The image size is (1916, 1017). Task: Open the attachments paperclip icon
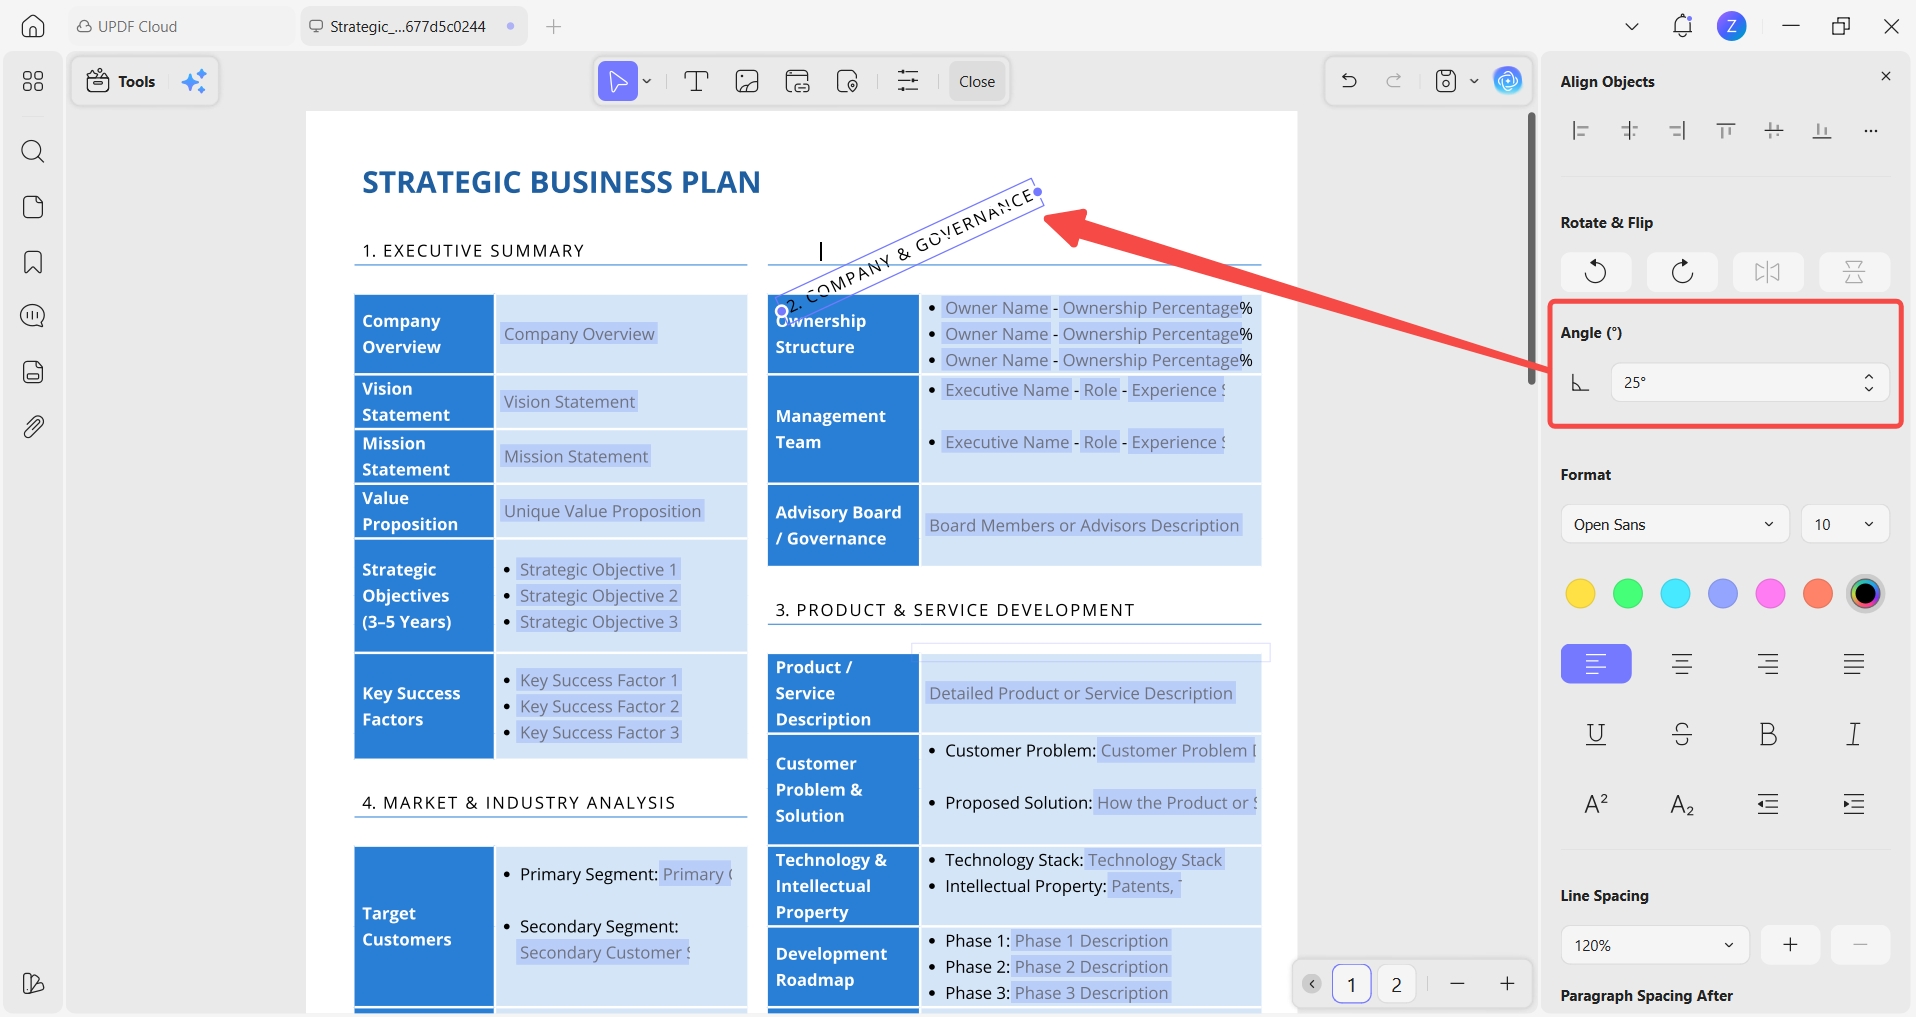click(x=33, y=427)
